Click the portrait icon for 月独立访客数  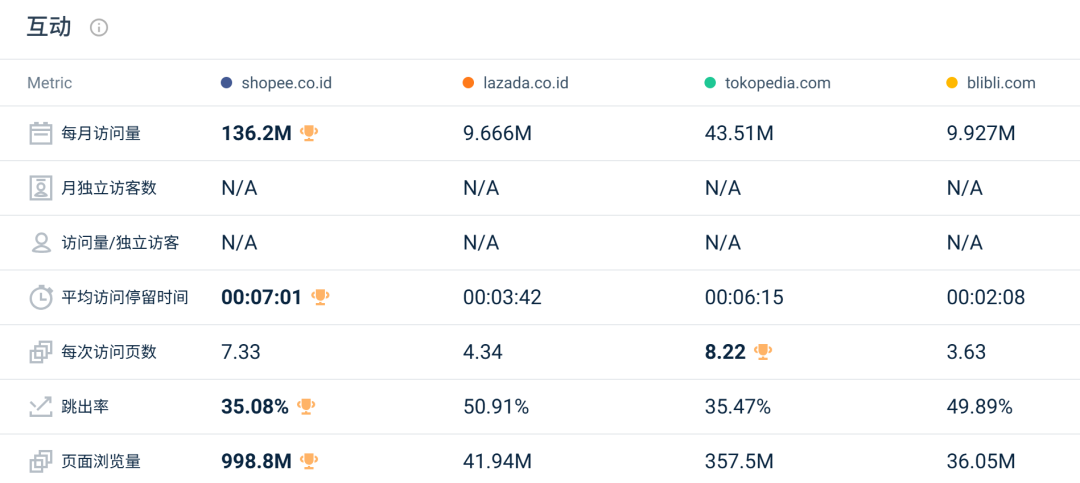(41, 188)
